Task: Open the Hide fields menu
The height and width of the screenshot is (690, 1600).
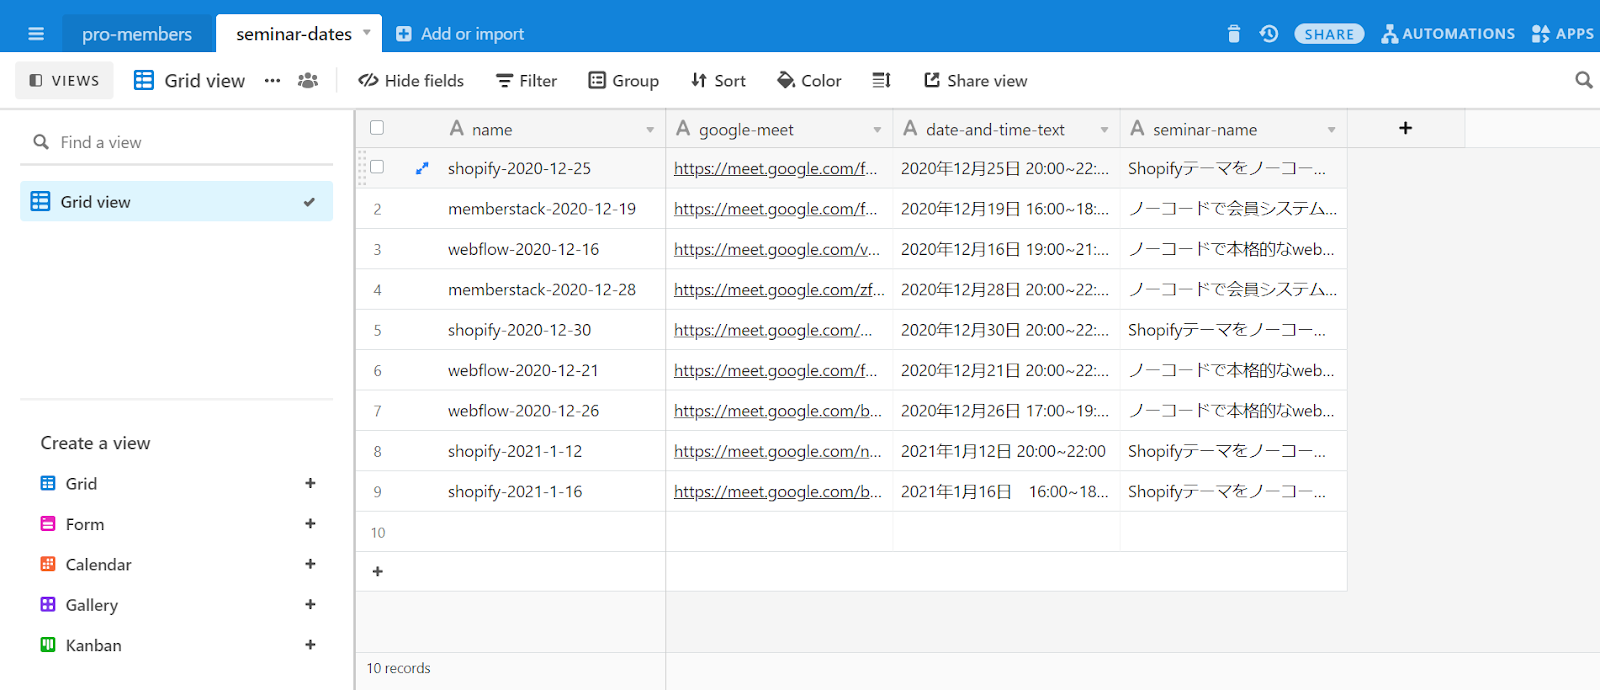Action: [x=411, y=80]
